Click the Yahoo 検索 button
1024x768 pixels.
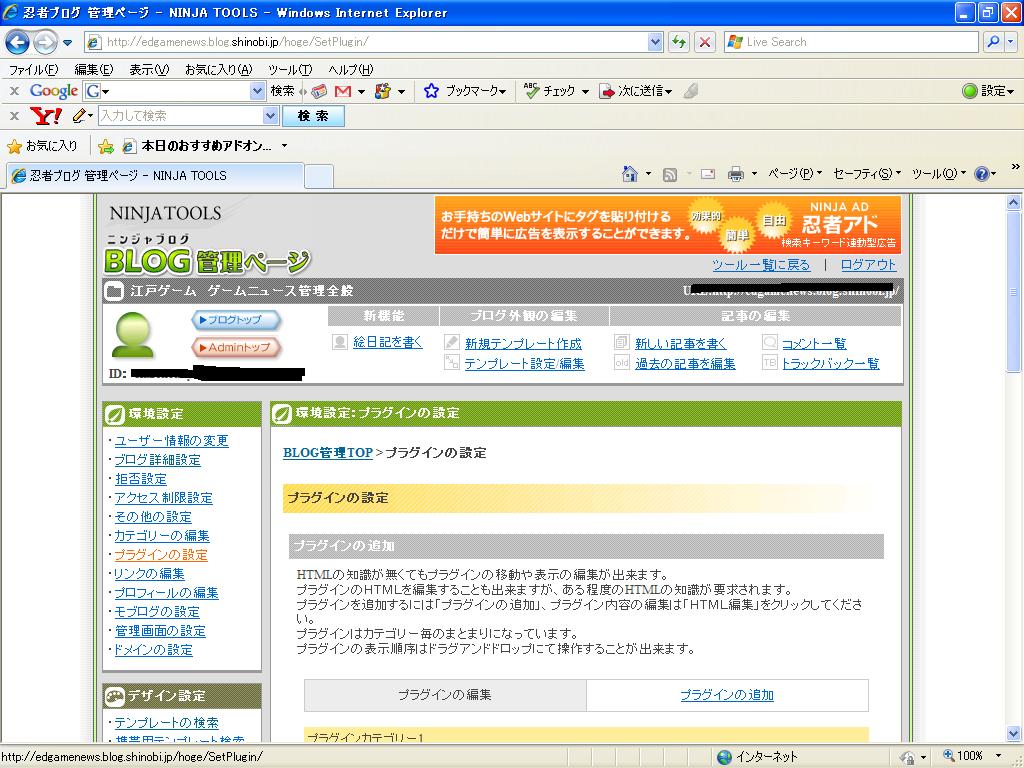click(313, 116)
